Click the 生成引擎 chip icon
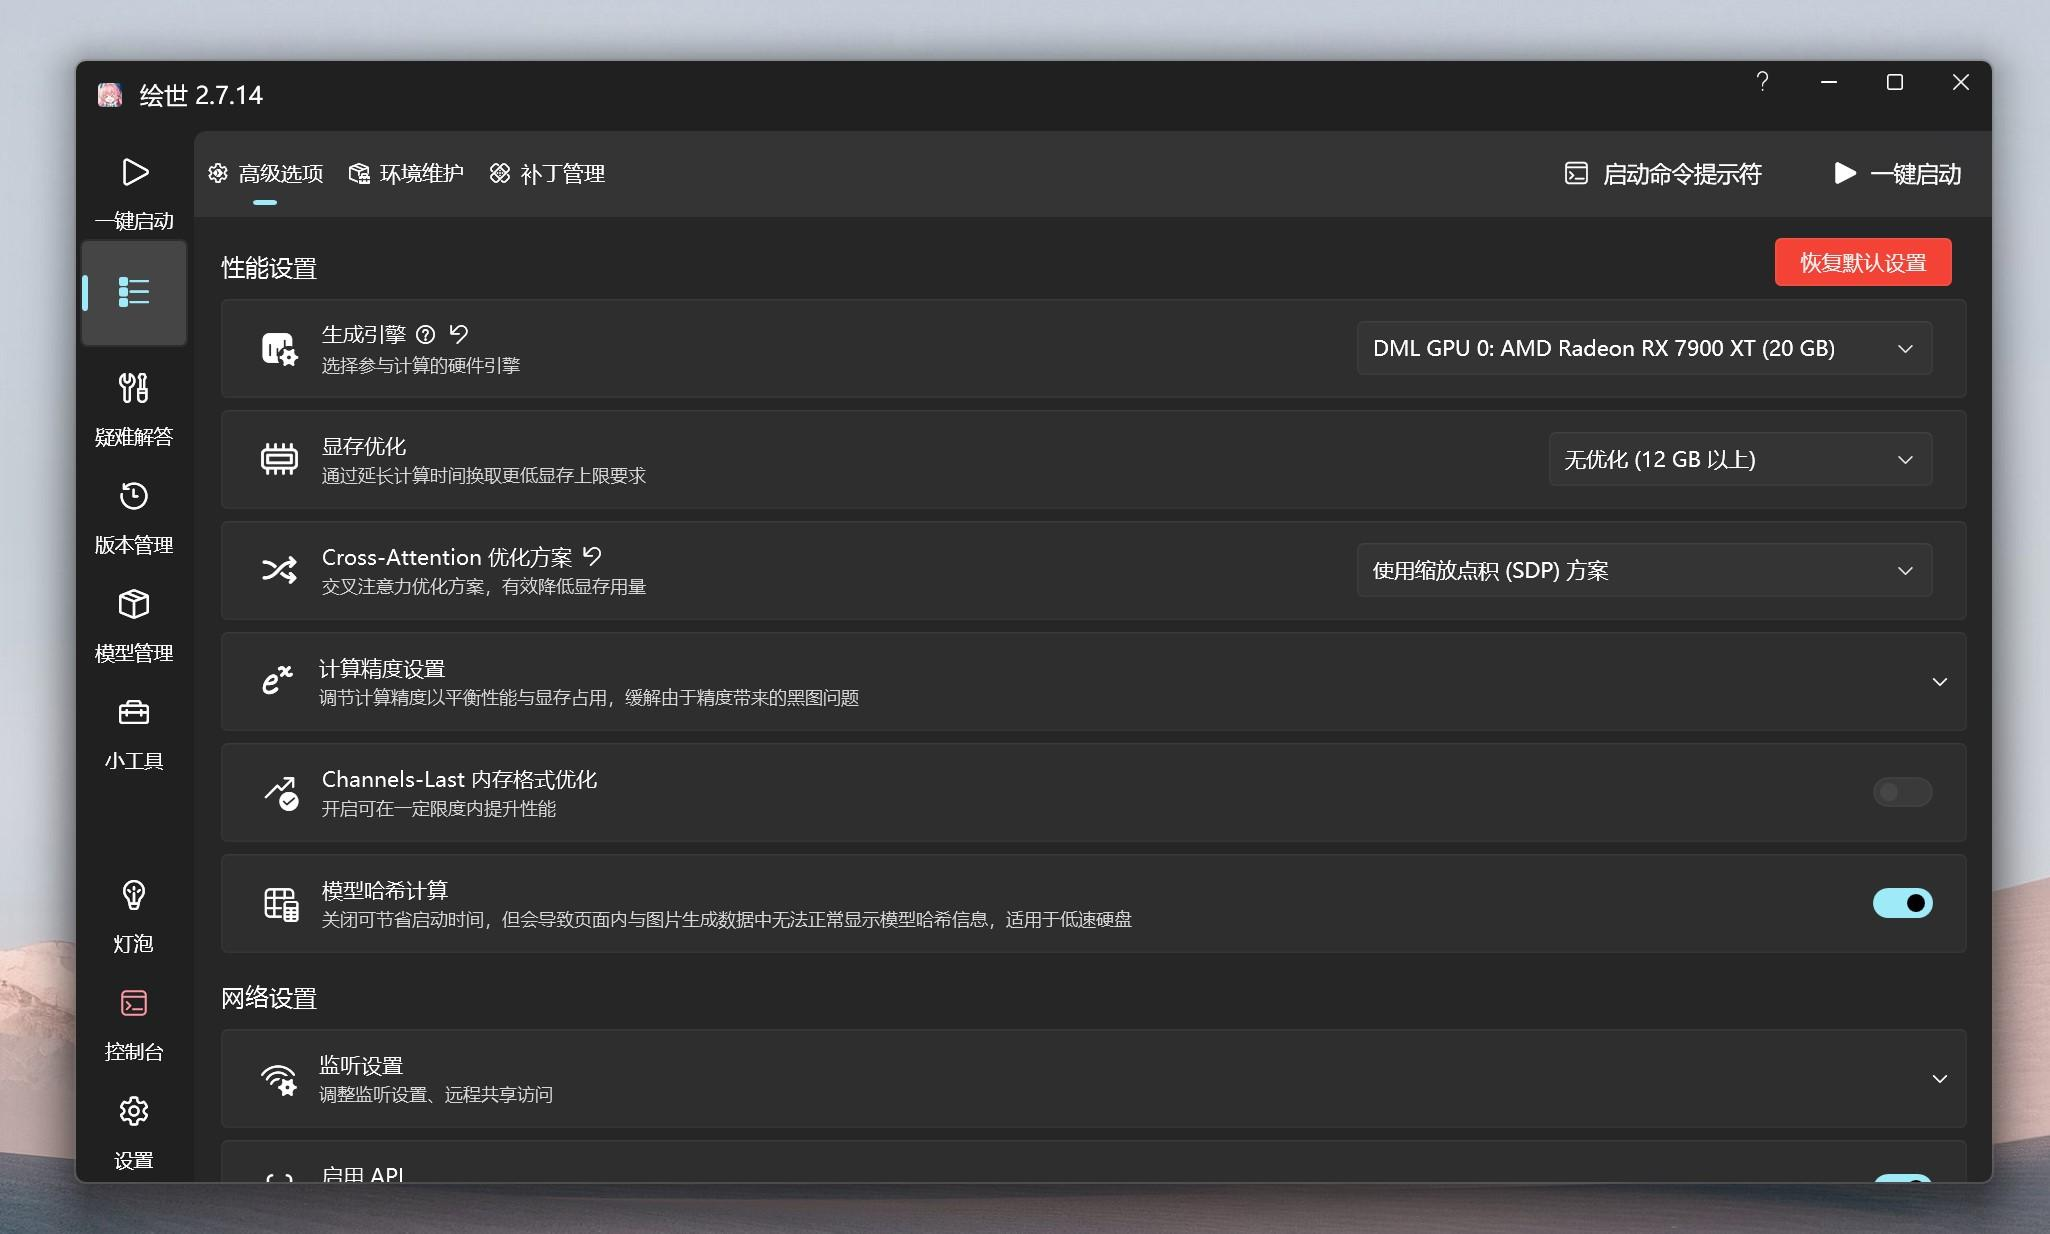The image size is (2050, 1234). coord(279,349)
